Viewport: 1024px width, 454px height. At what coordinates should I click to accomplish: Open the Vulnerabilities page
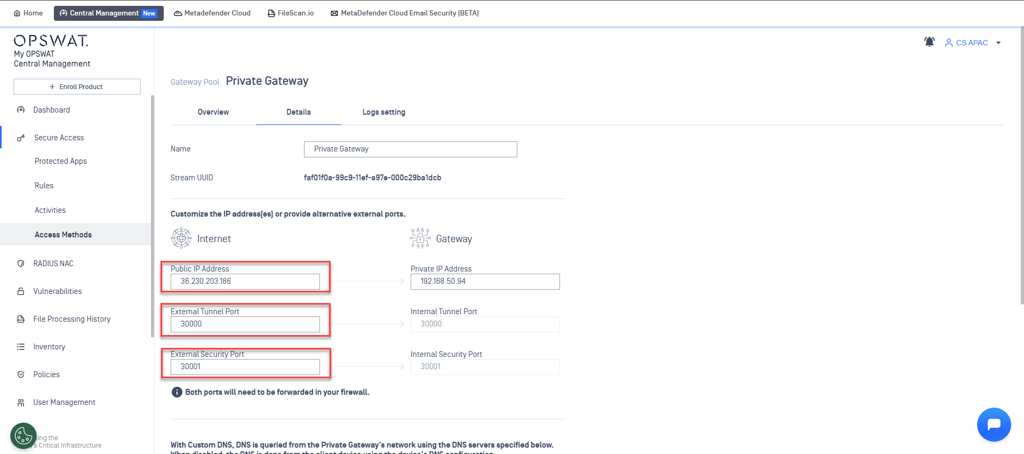tap(57, 291)
